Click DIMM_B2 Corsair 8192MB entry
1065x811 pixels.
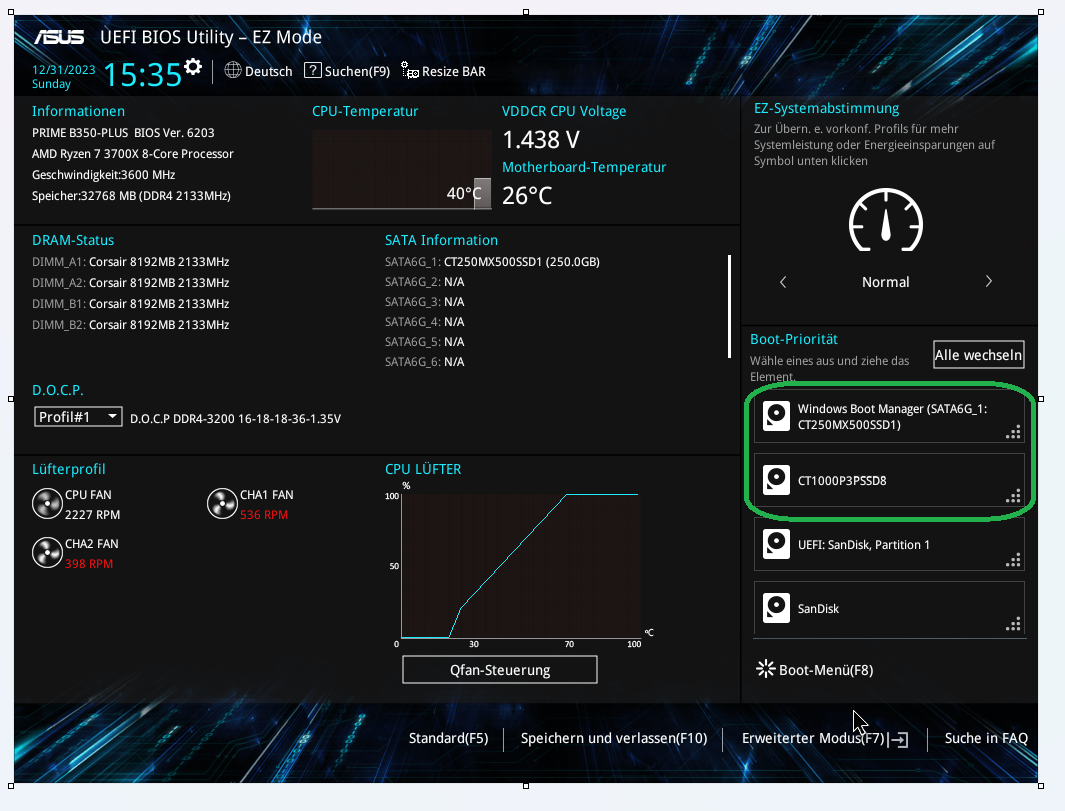130,325
